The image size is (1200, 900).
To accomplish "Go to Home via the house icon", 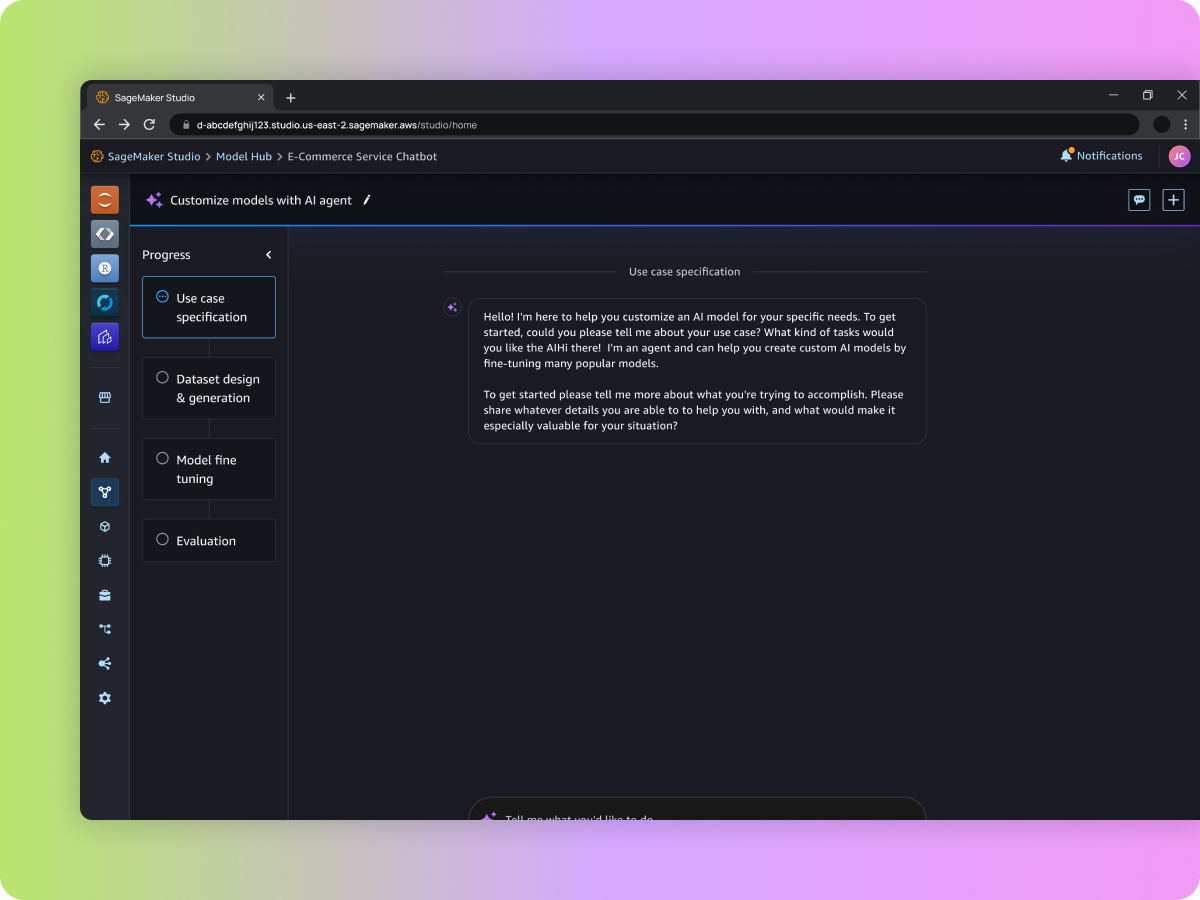I will 105,458.
